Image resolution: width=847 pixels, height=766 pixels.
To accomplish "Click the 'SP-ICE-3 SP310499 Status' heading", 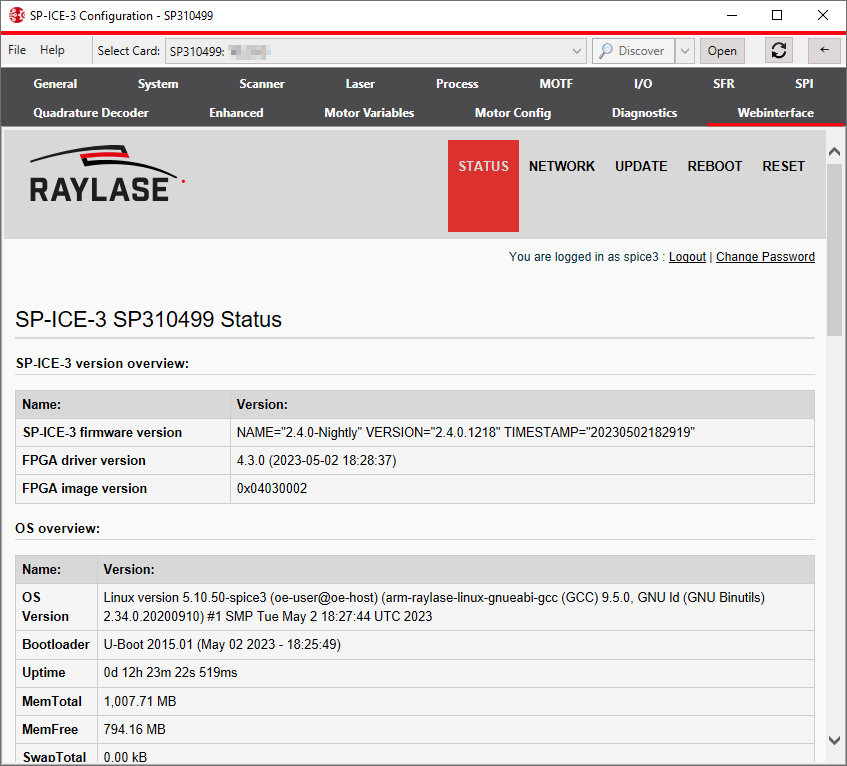I will click(149, 319).
